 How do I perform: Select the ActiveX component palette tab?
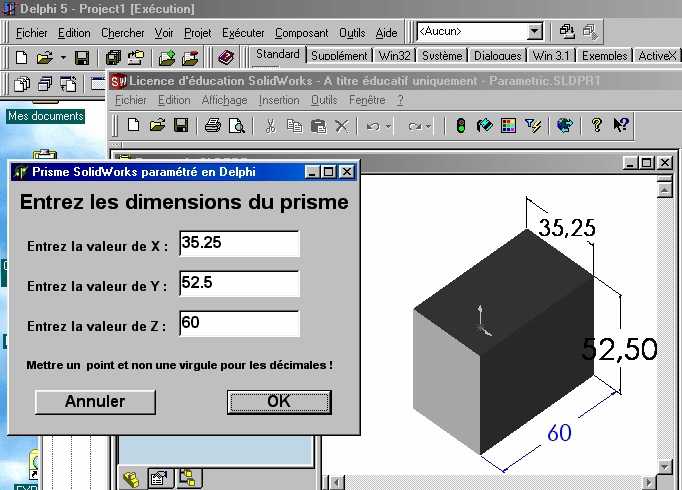[657, 56]
